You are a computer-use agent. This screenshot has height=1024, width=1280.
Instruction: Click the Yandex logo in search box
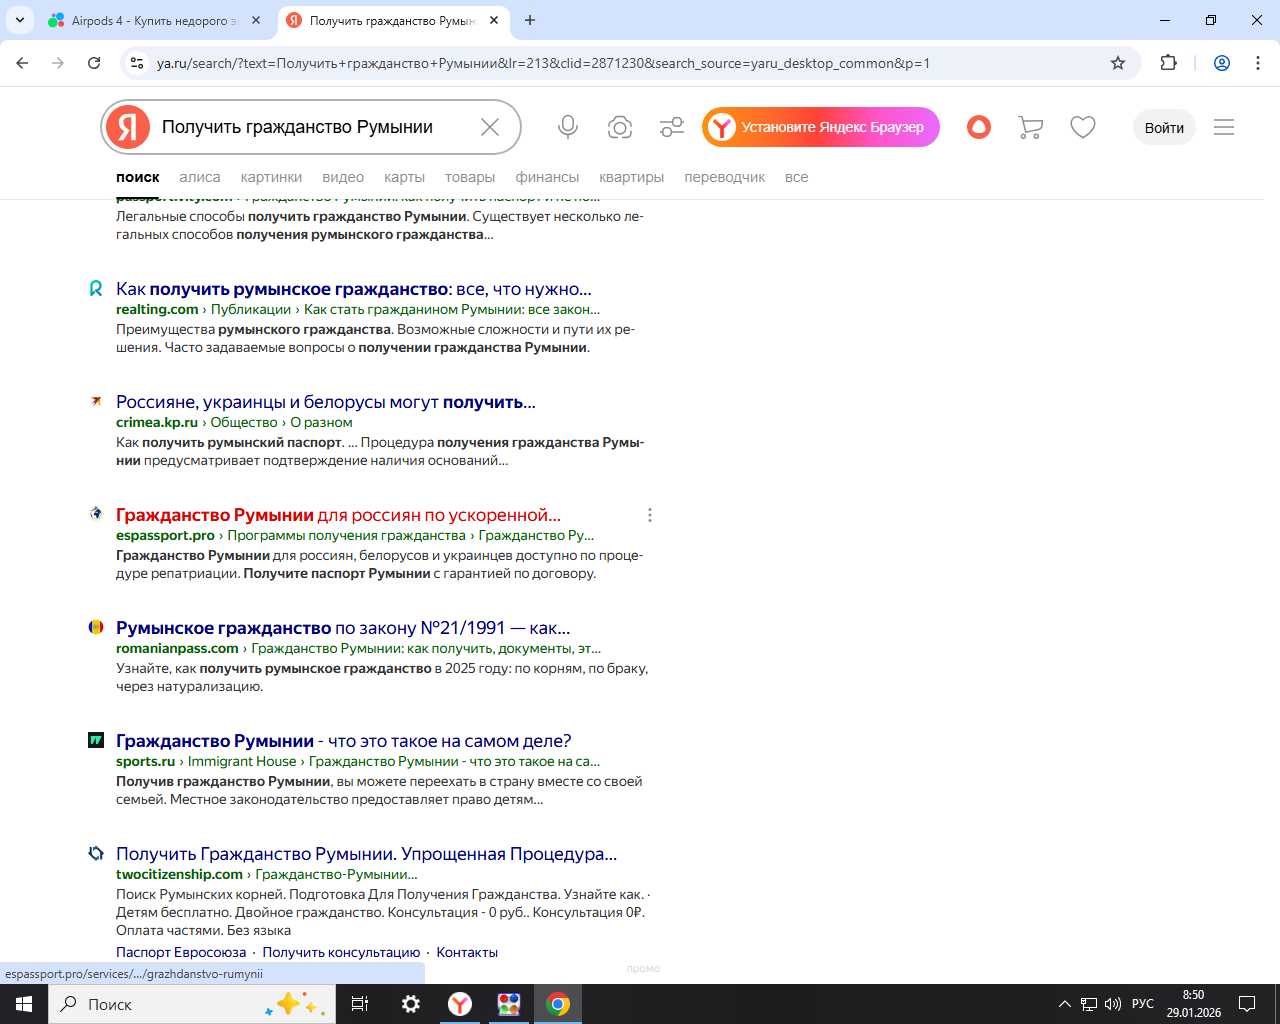[x=128, y=127]
